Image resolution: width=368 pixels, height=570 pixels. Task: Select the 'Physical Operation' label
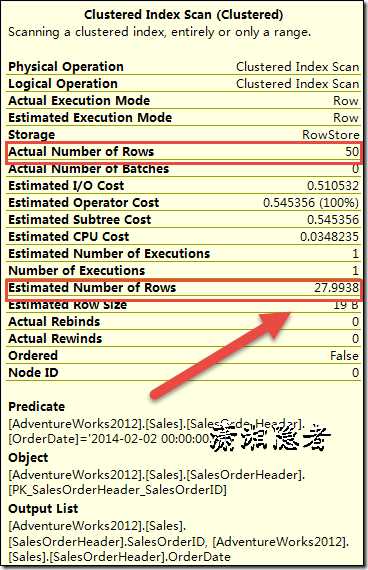click(x=66, y=67)
